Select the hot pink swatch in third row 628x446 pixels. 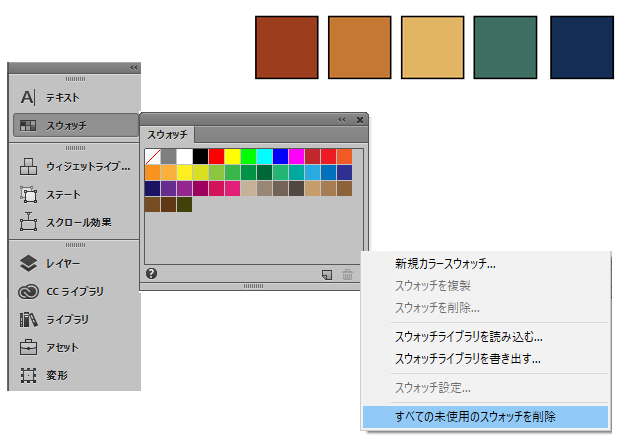[x=233, y=189]
